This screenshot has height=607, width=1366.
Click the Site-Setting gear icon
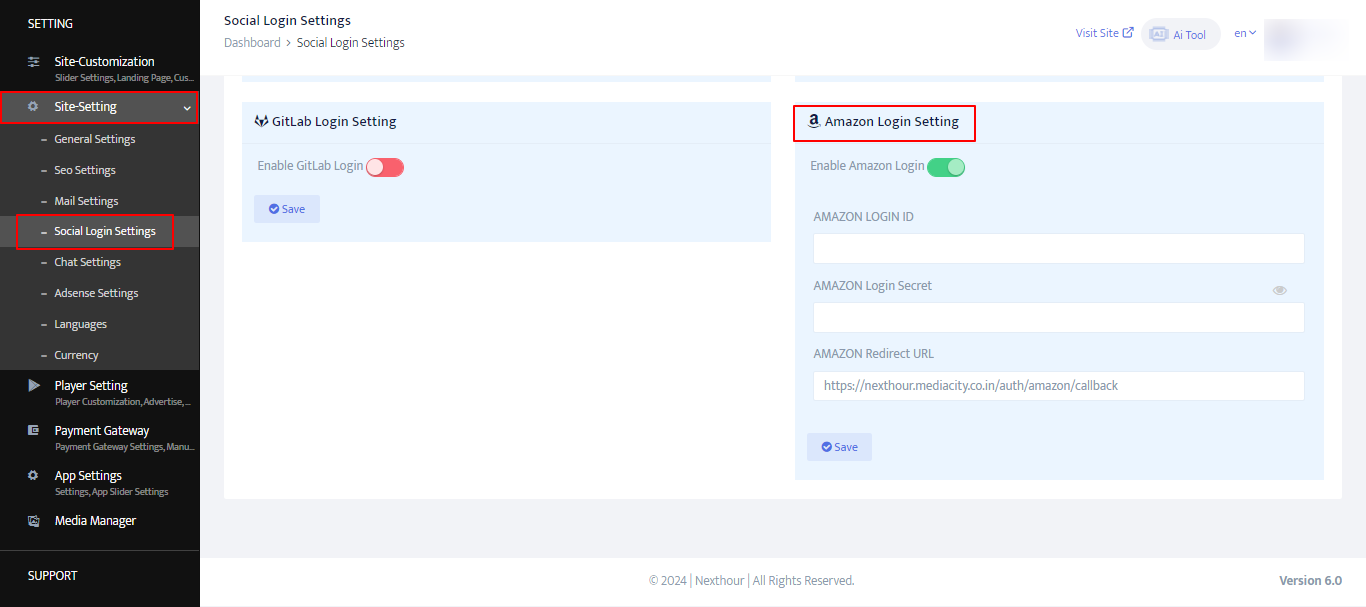[33, 107]
